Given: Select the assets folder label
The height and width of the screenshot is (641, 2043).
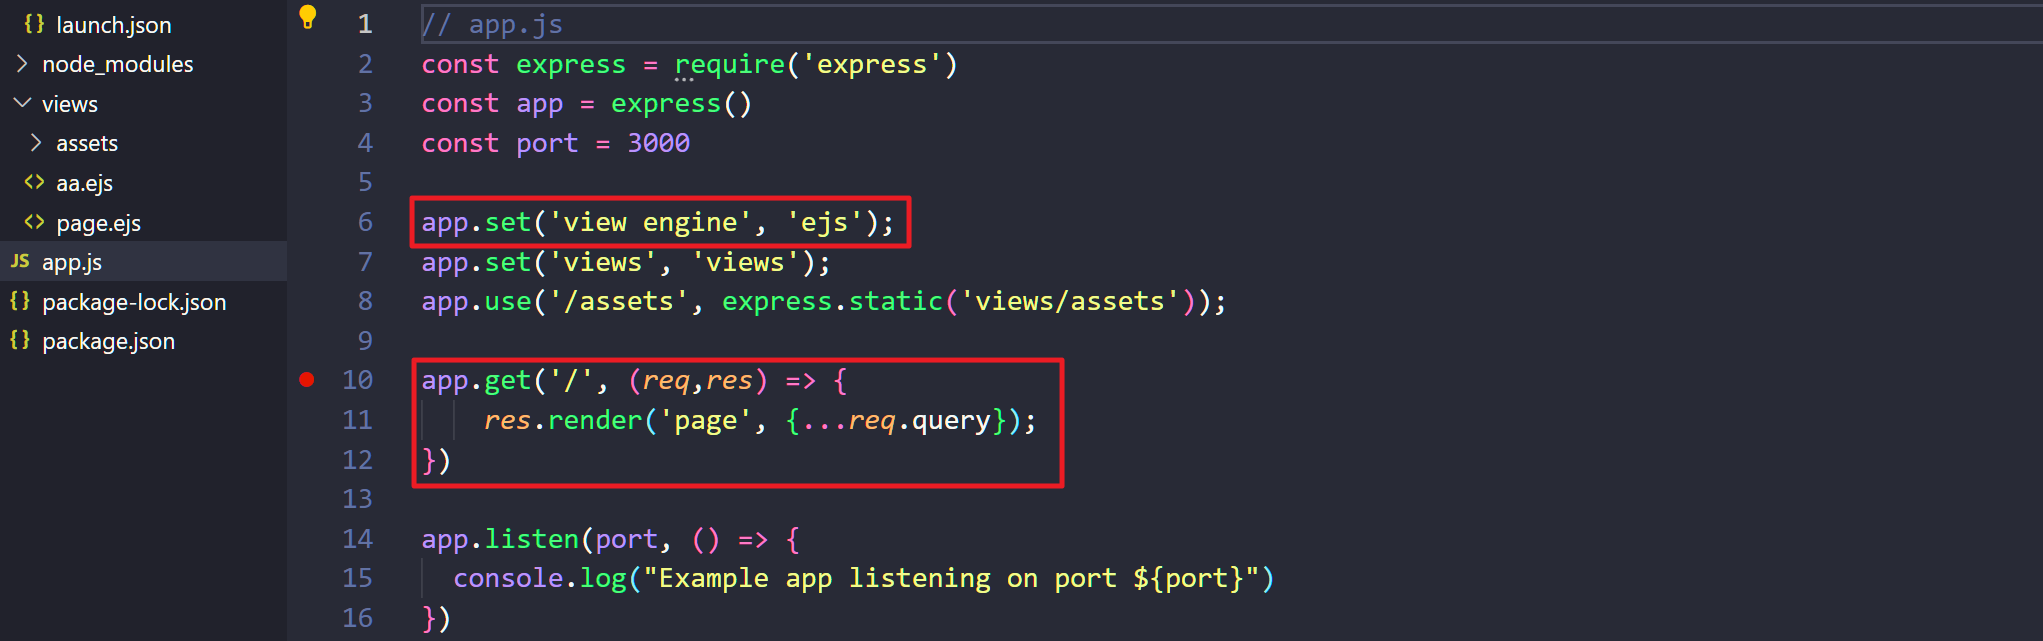Looking at the screenshot, I should 87,143.
